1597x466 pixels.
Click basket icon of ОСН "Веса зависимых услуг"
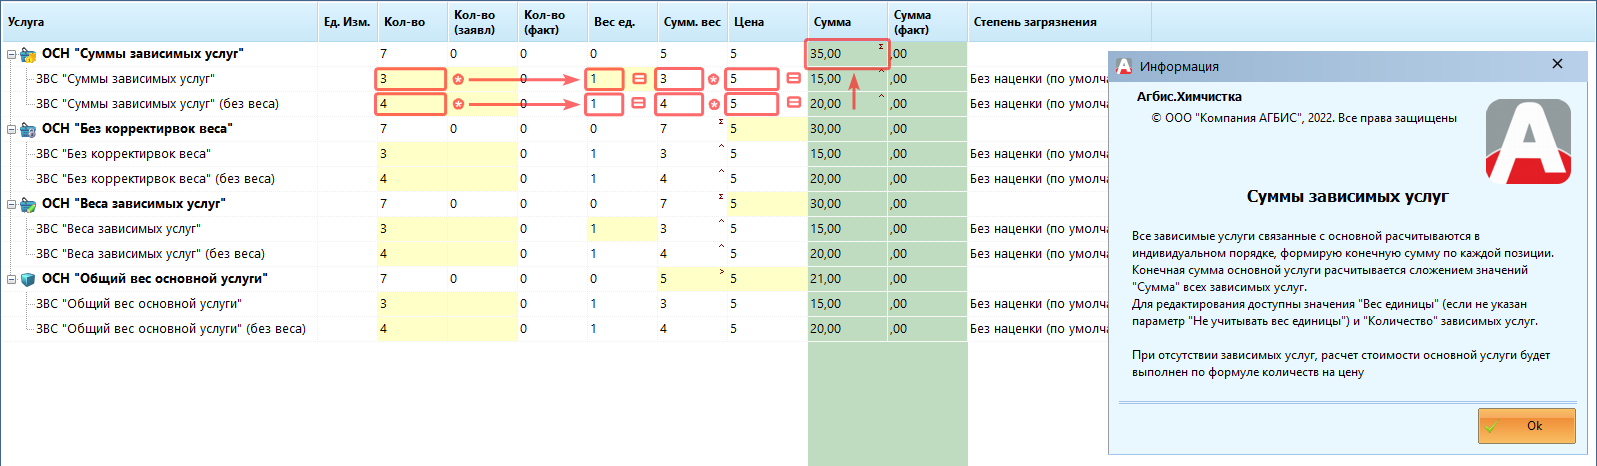pos(28,205)
